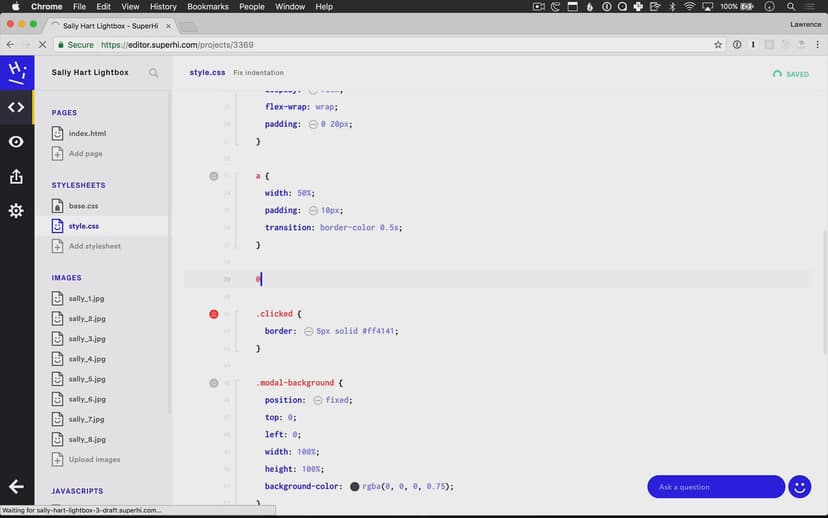Toggle the widget next to position fixed
This screenshot has height=518, width=828.
click(x=317, y=400)
